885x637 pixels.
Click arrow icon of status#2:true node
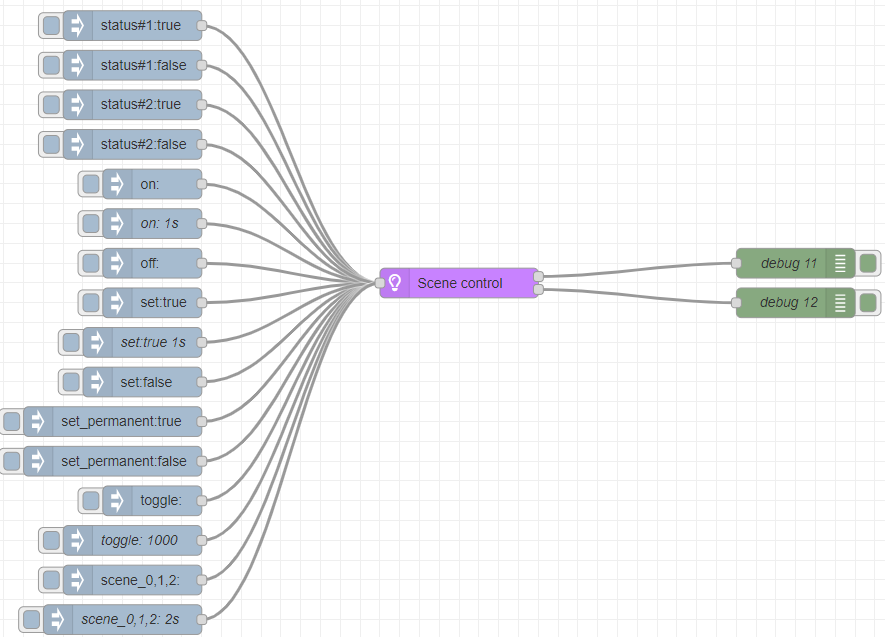coord(77,104)
